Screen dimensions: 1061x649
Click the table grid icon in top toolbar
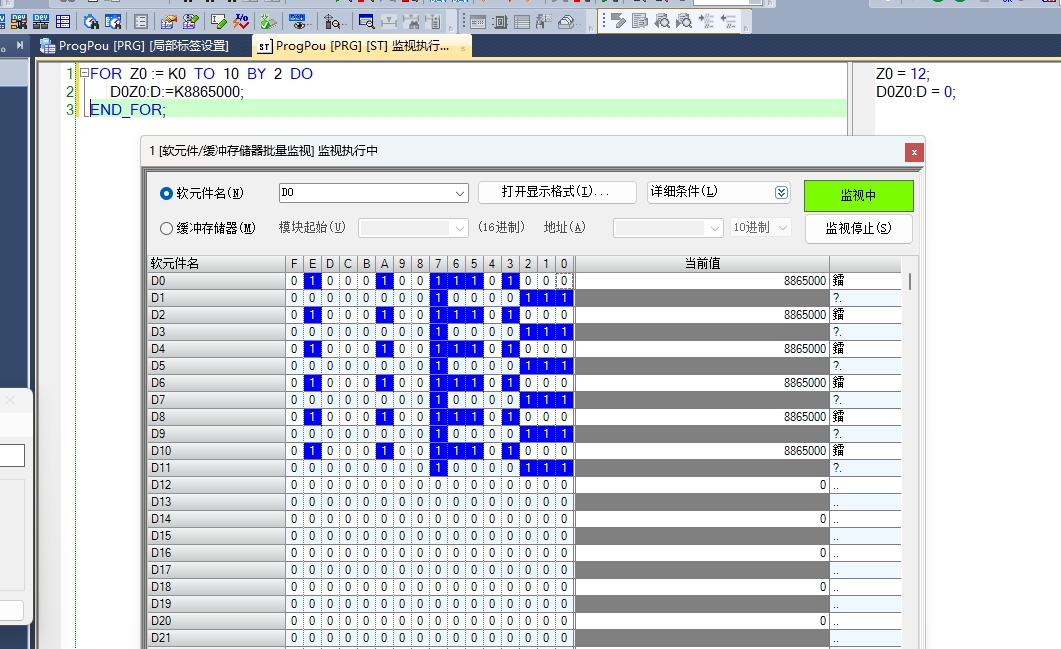[x=63, y=21]
